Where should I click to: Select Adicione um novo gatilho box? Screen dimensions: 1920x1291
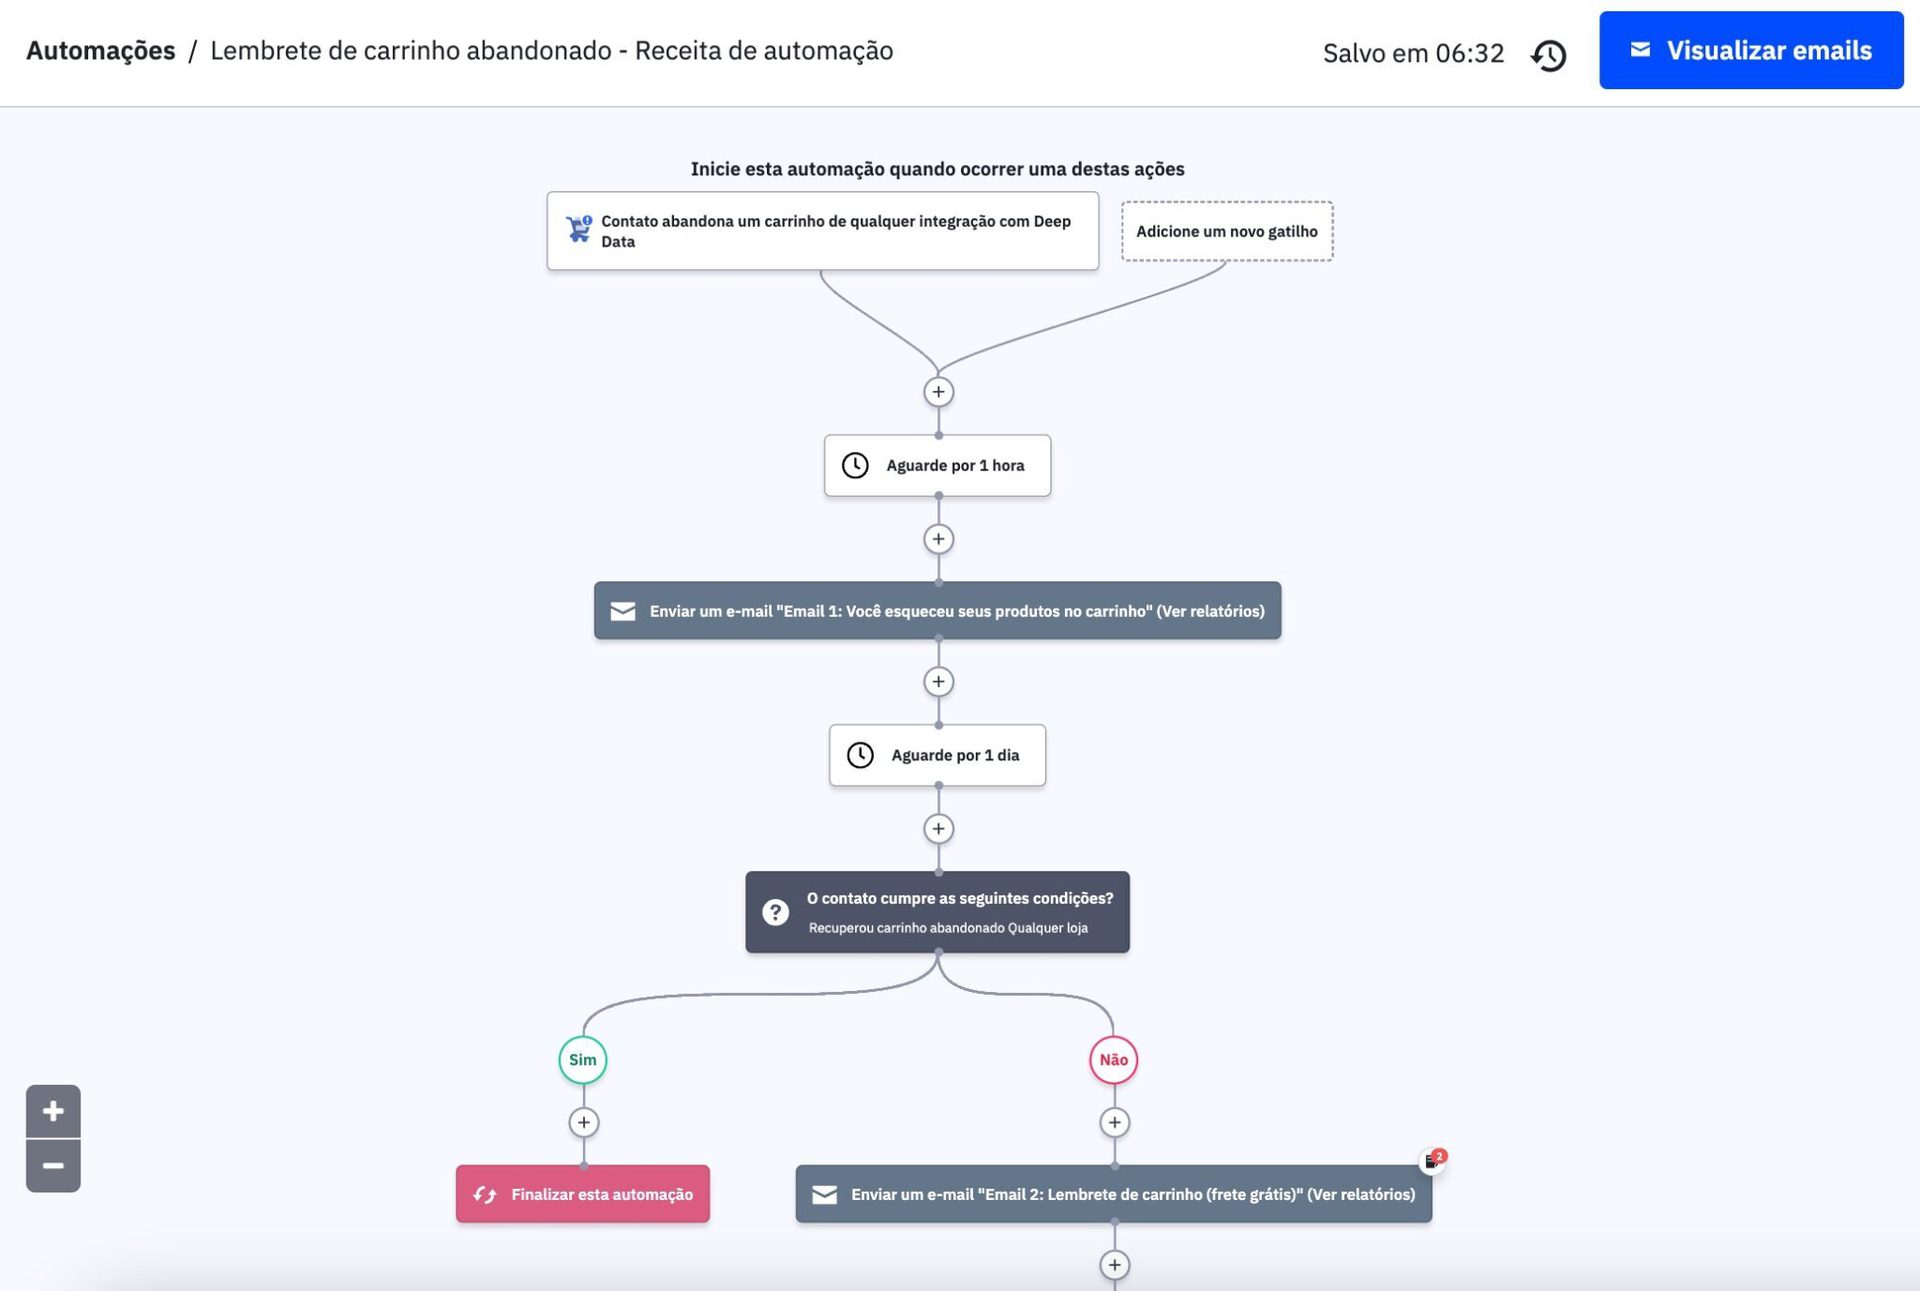[x=1226, y=231]
